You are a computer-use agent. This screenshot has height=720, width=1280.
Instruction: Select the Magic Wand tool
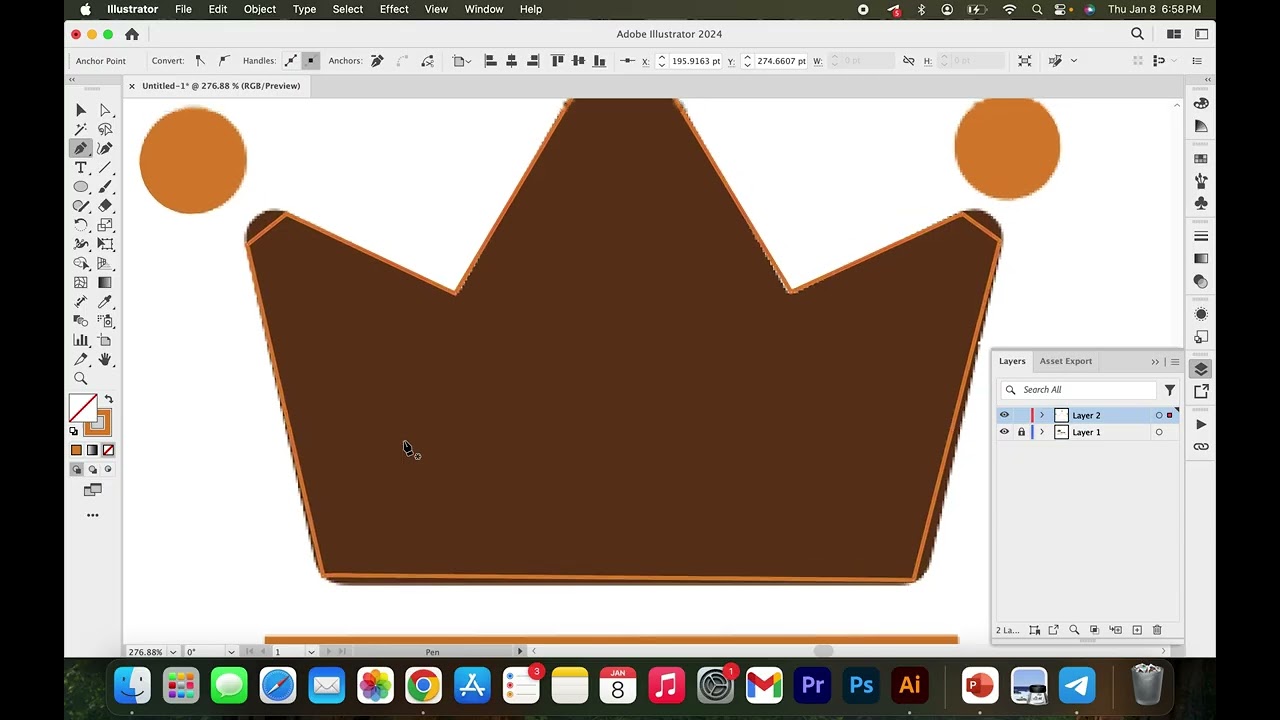(81, 129)
